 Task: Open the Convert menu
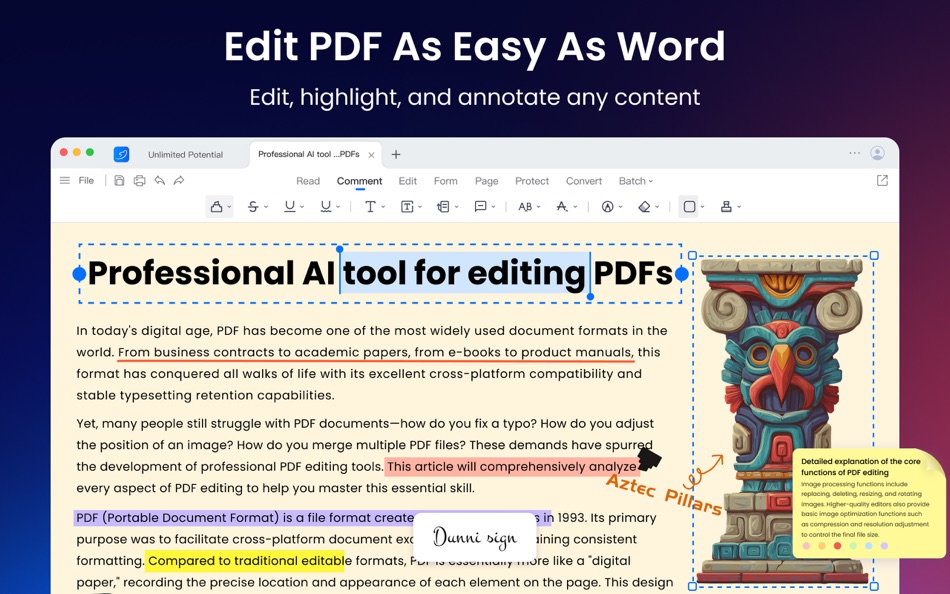click(x=584, y=181)
